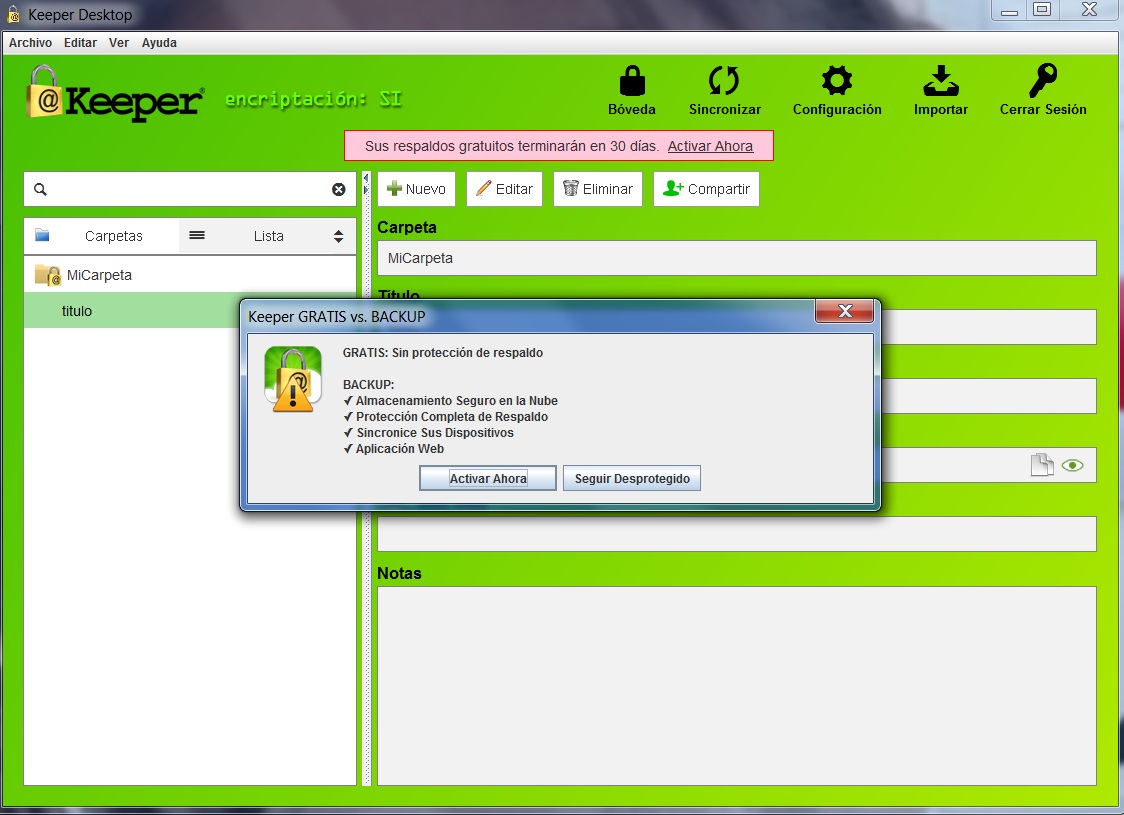Click the warning padlock dialog icon

click(x=293, y=378)
